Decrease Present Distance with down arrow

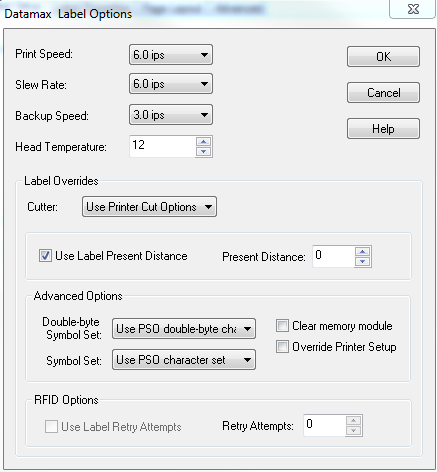[363, 262]
